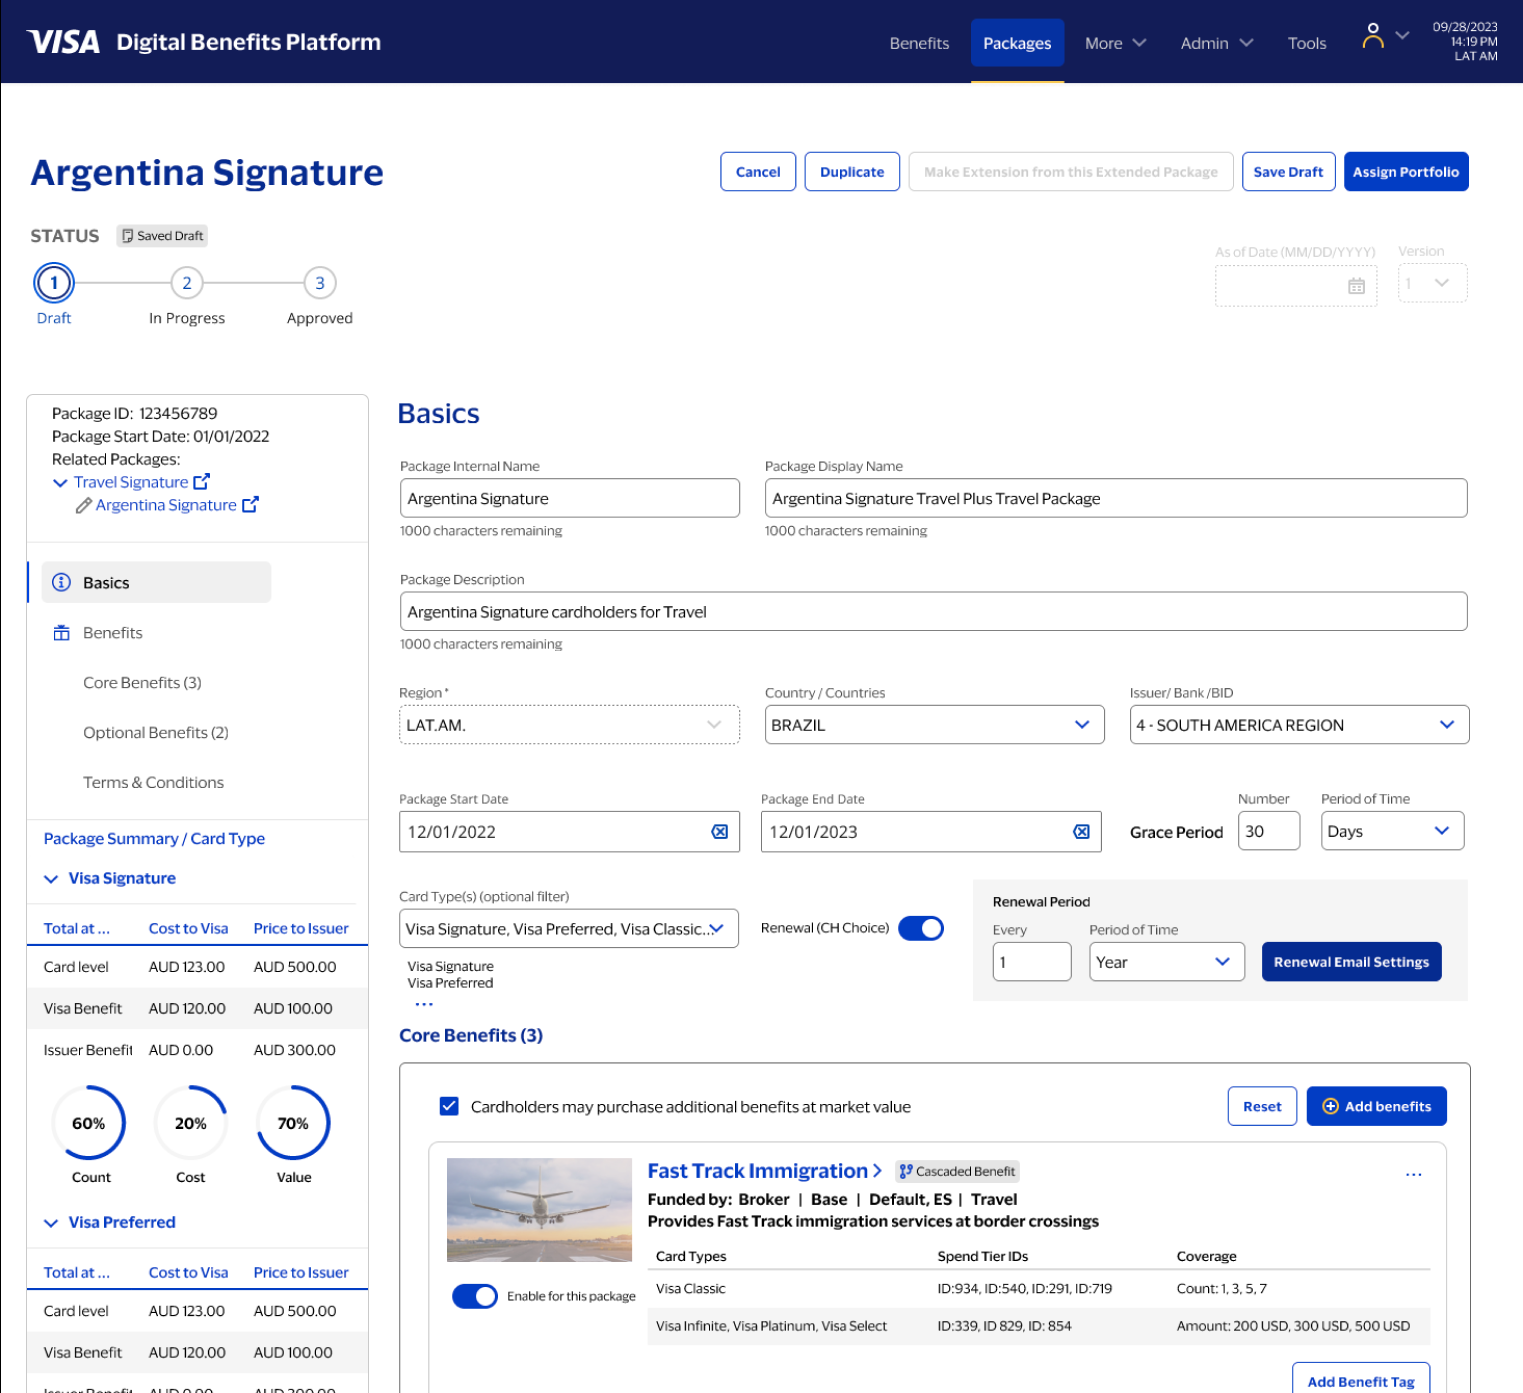Clear the Package End Date field
Viewport: 1523px width, 1393px height.
[1081, 832]
